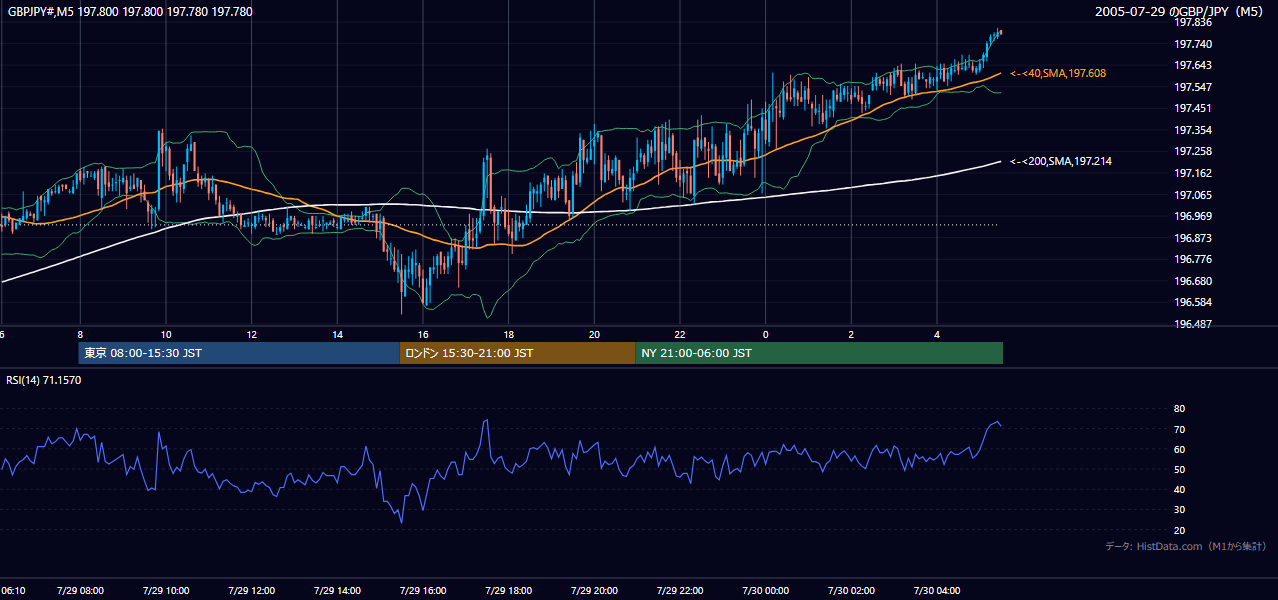Screen dimensions: 1278x600
Task: Click the 7/29 18:00 time axis label
Action: click(x=509, y=590)
